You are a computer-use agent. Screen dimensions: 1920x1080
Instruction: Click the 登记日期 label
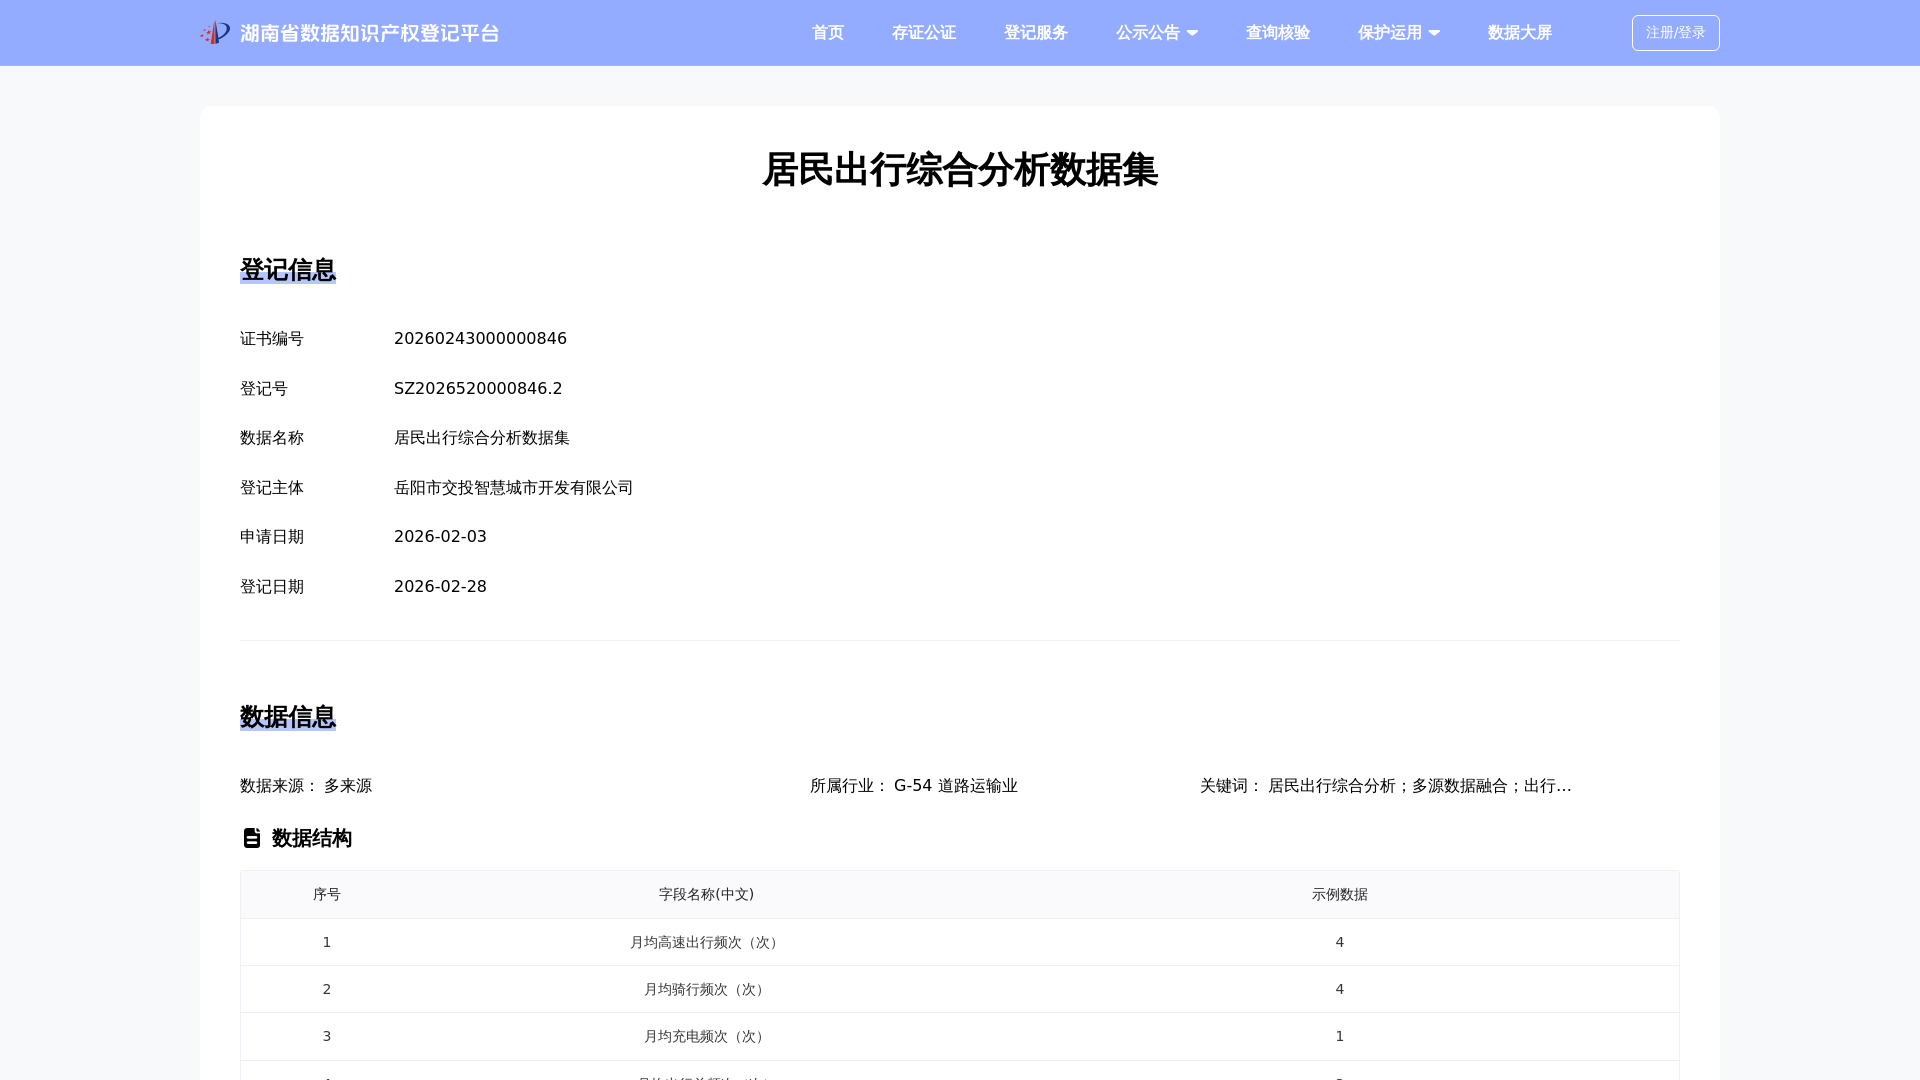click(272, 587)
